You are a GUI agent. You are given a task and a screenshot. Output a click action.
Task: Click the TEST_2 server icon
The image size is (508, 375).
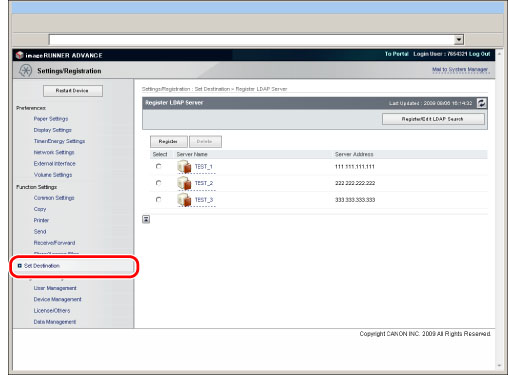click(x=184, y=183)
